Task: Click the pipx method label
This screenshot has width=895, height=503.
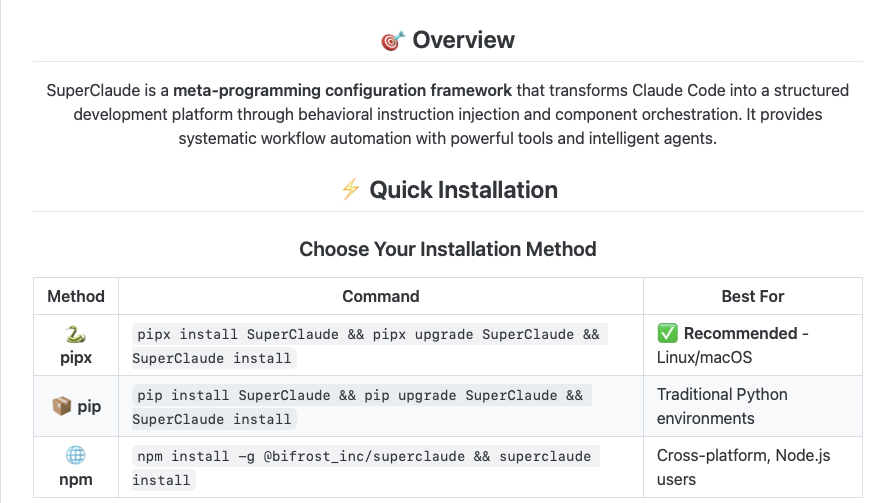Action: 76,357
